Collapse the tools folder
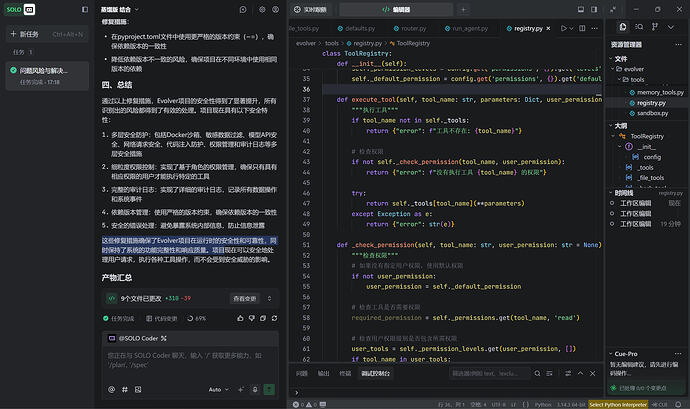The image size is (690, 409). point(619,80)
